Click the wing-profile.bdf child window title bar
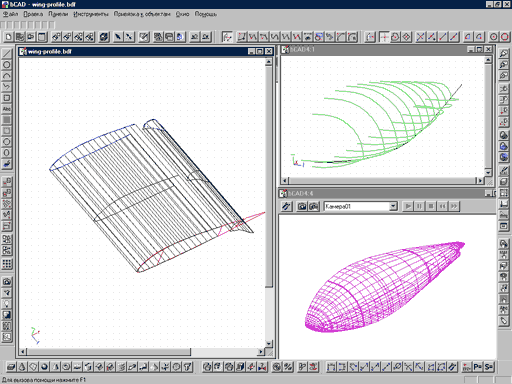This screenshot has width=512, height=384. pos(133,51)
